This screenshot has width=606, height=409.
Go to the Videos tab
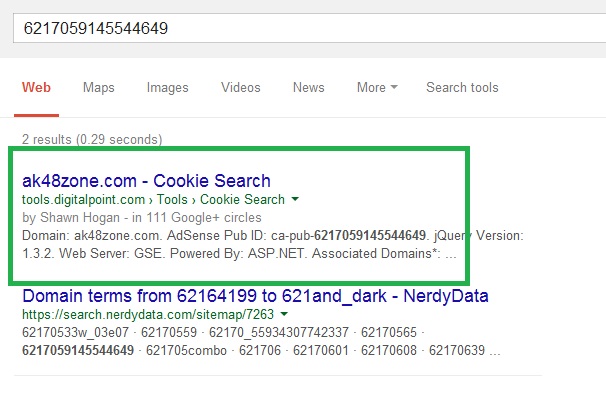pyautogui.click(x=241, y=87)
